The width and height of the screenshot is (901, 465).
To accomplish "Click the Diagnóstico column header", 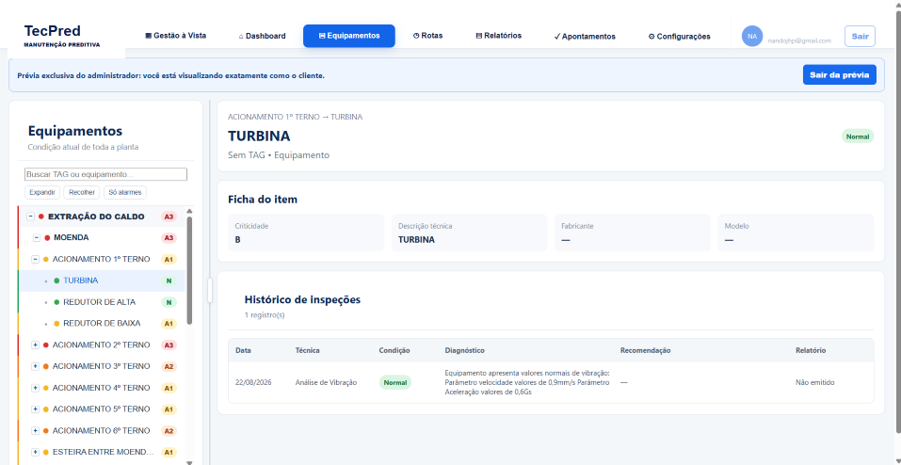I will 464,350.
